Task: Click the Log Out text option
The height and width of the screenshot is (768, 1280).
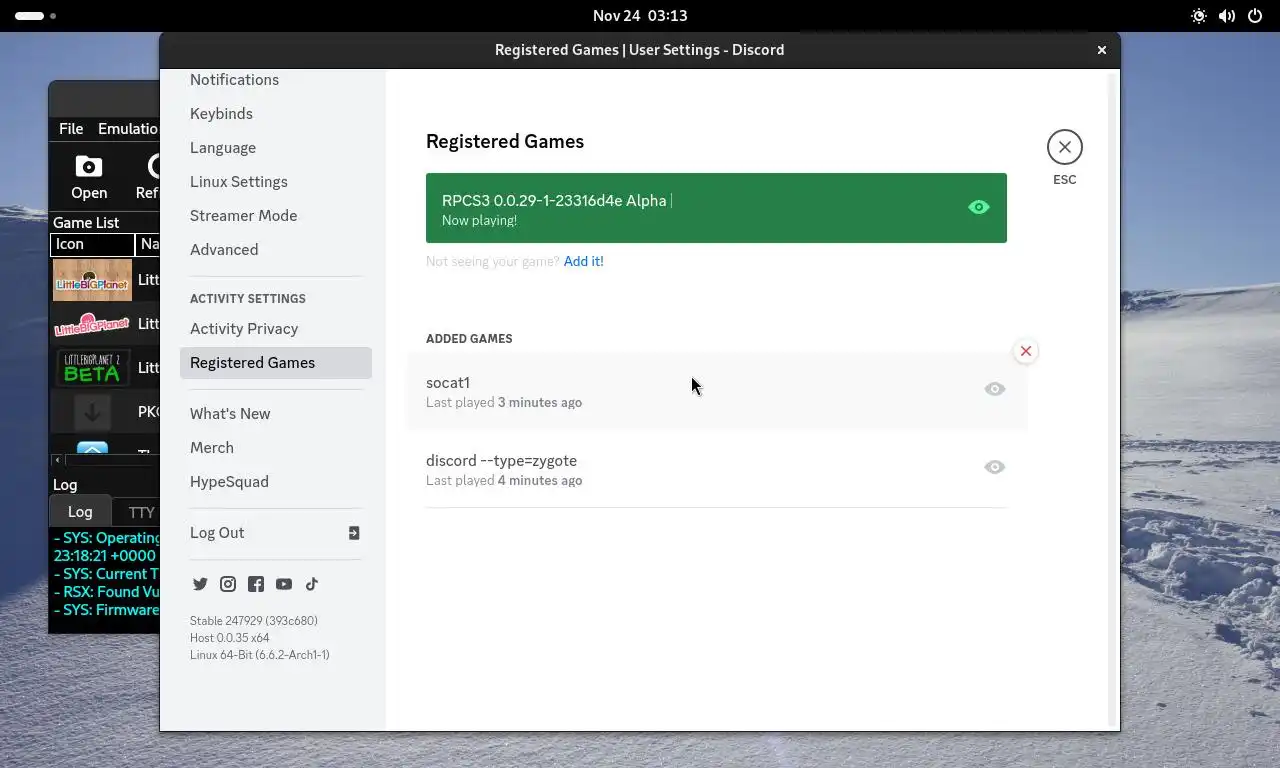Action: click(217, 533)
